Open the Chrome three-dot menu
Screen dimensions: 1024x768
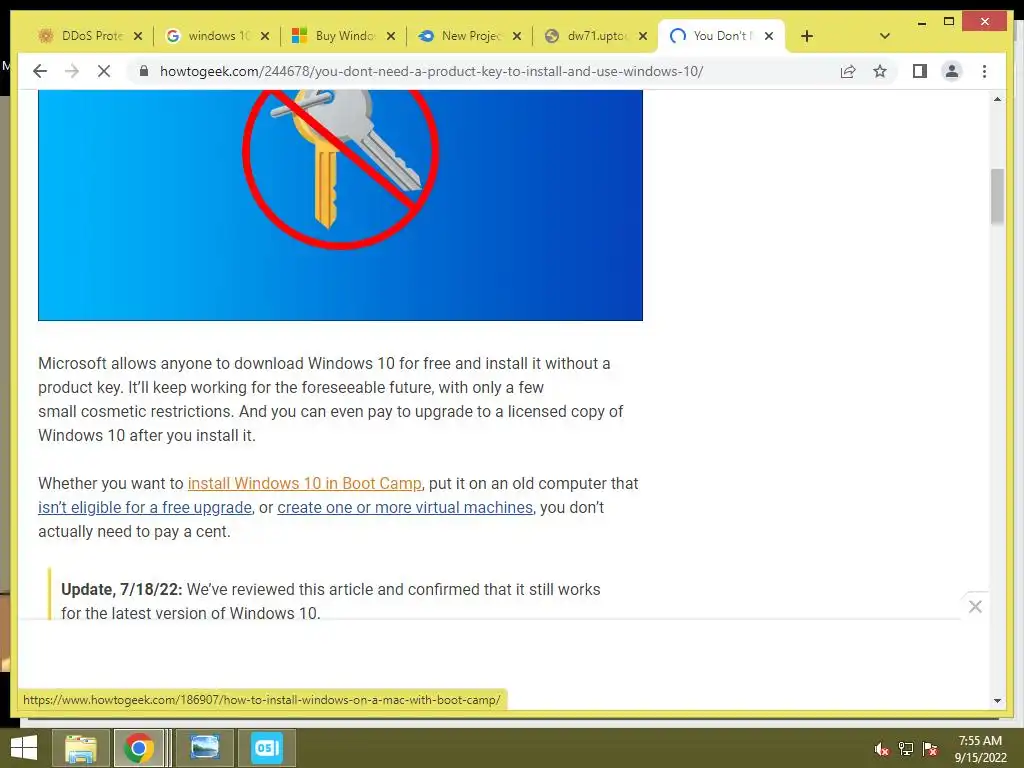pyautogui.click(x=984, y=71)
